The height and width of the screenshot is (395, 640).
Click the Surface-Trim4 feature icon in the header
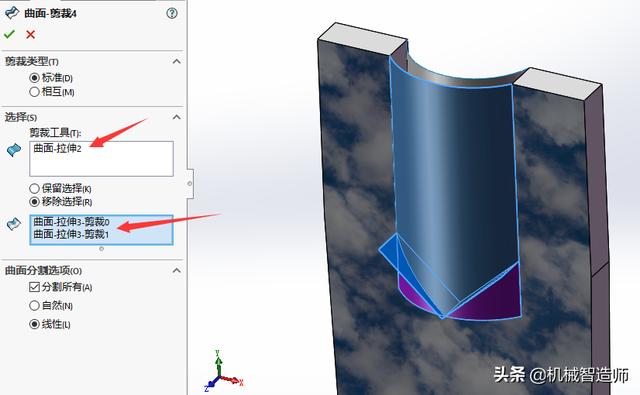coord(11,13)
